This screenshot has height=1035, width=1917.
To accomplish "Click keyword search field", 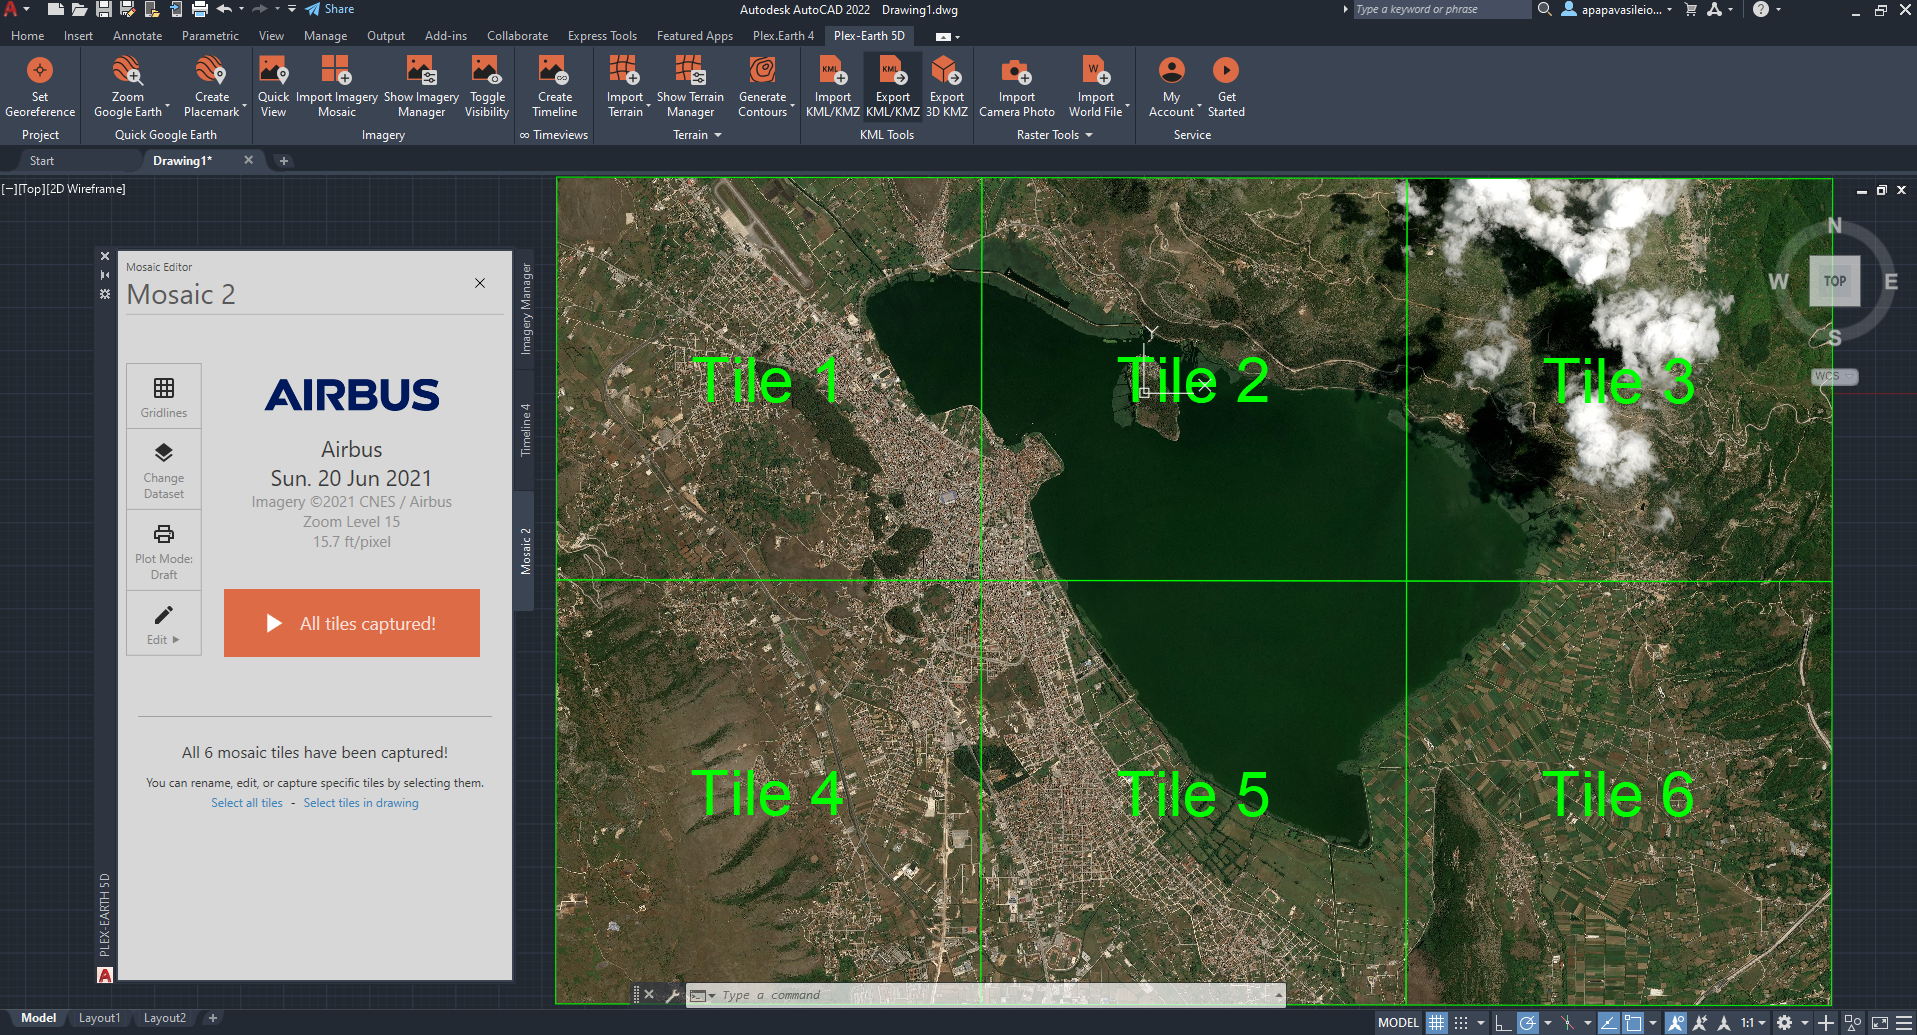I will pos(1440,9).
